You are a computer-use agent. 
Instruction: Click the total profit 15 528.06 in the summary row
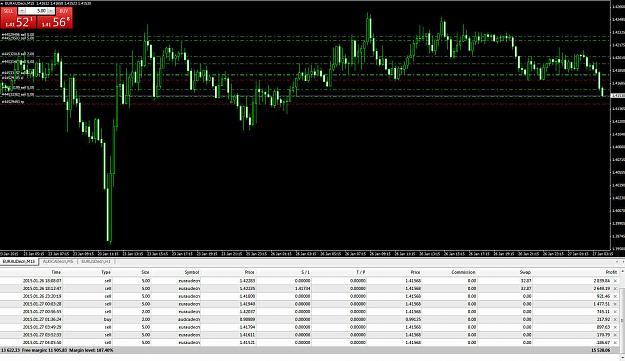click(601, 350)
